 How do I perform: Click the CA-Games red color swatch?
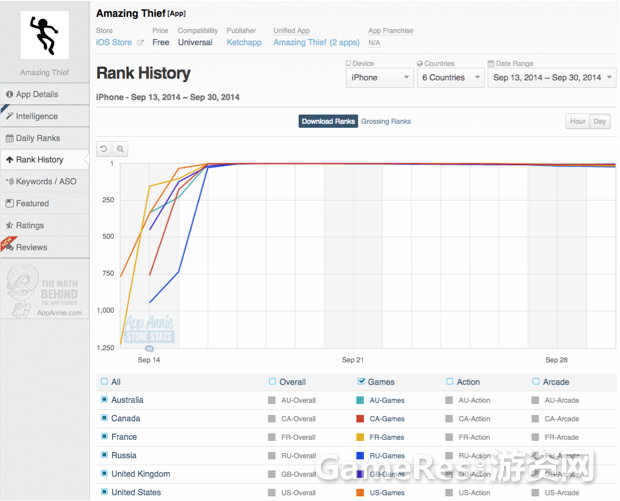pos(360,419)
